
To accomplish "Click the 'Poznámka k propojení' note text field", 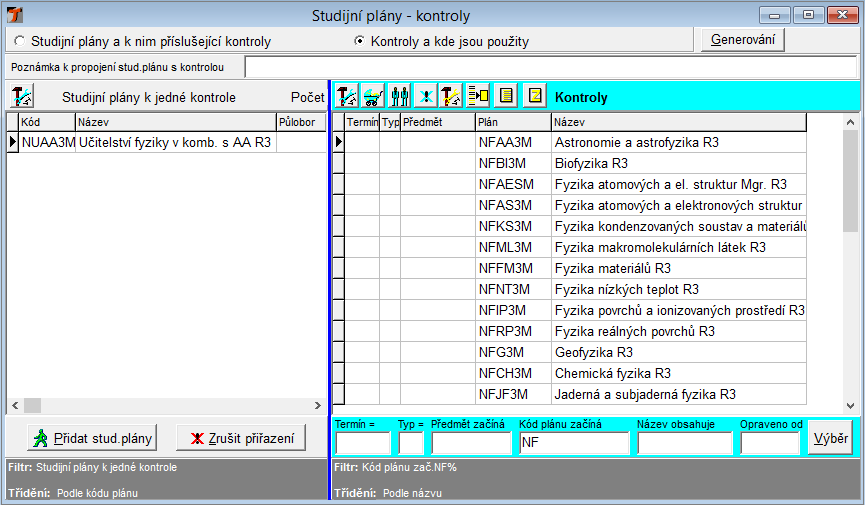I will [550, 67].
